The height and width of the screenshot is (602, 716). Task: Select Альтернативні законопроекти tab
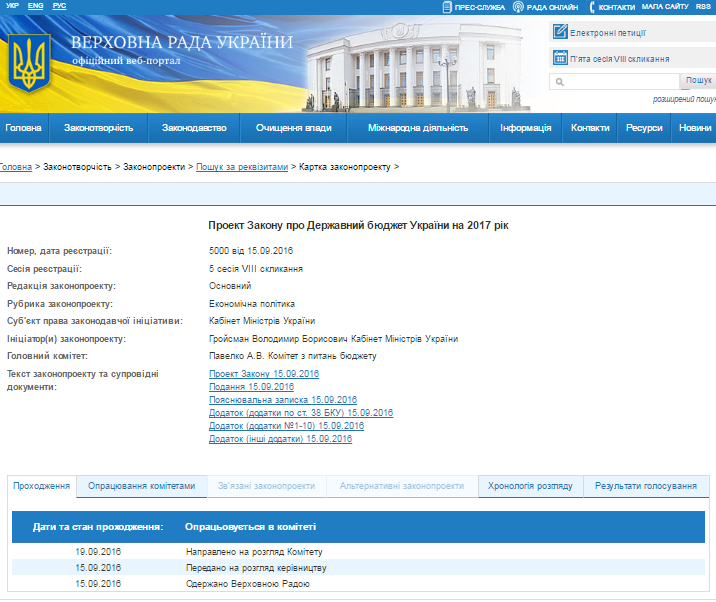402,486
